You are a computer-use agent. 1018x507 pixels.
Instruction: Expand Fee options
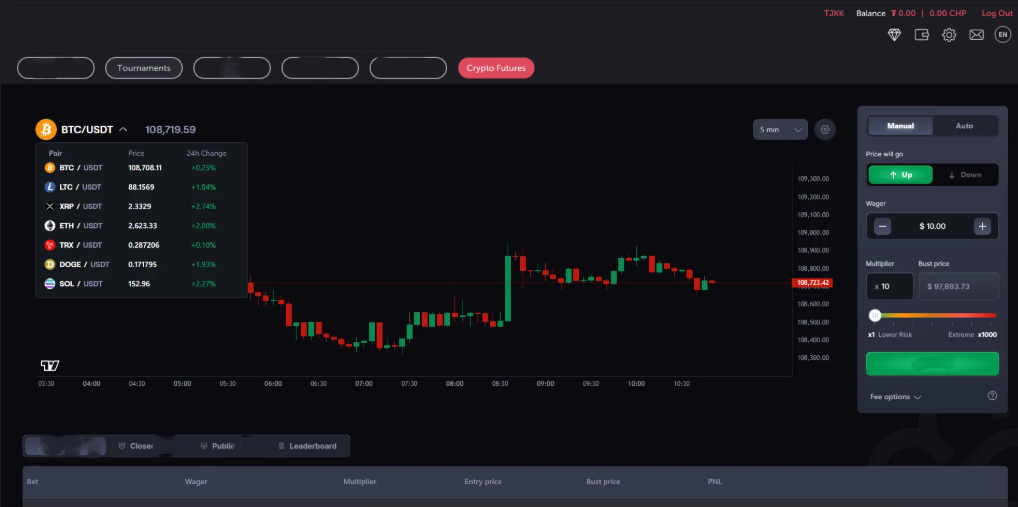[x=895, y=397]
